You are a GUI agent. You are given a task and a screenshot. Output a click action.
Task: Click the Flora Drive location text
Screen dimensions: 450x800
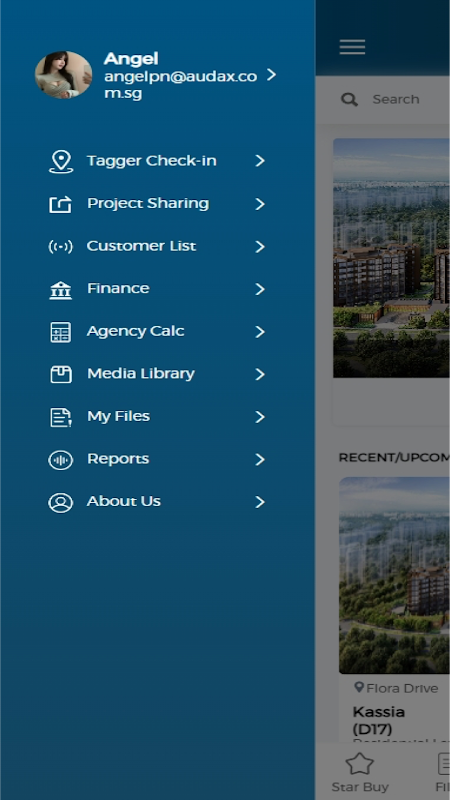coord(402,688)
